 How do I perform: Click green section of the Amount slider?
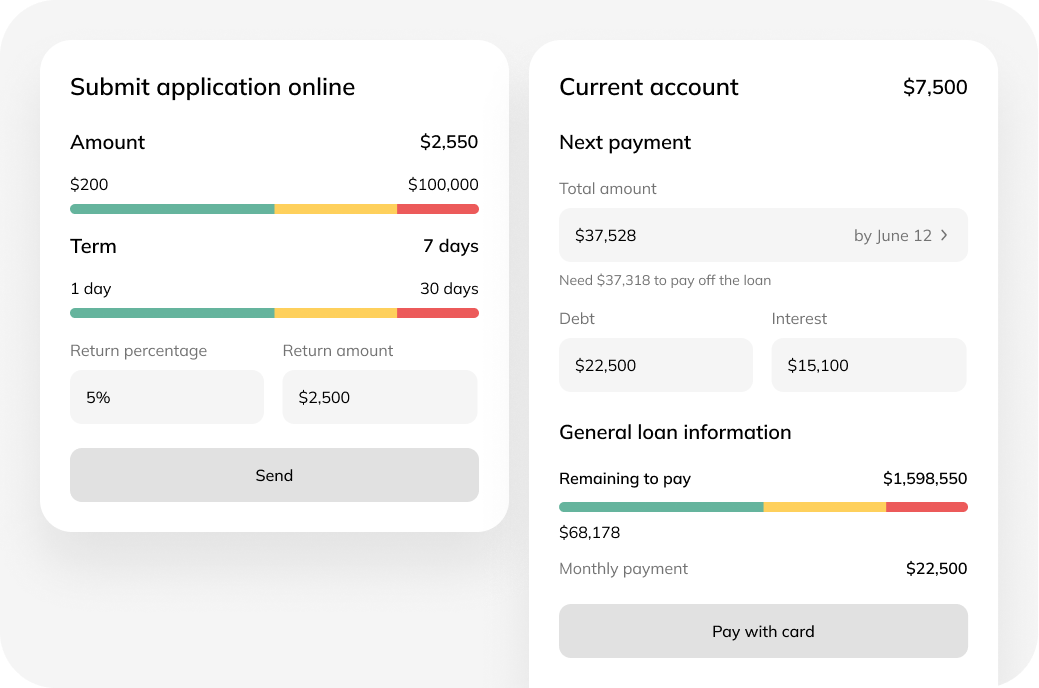pyautogui.click(x=172, y=209)
